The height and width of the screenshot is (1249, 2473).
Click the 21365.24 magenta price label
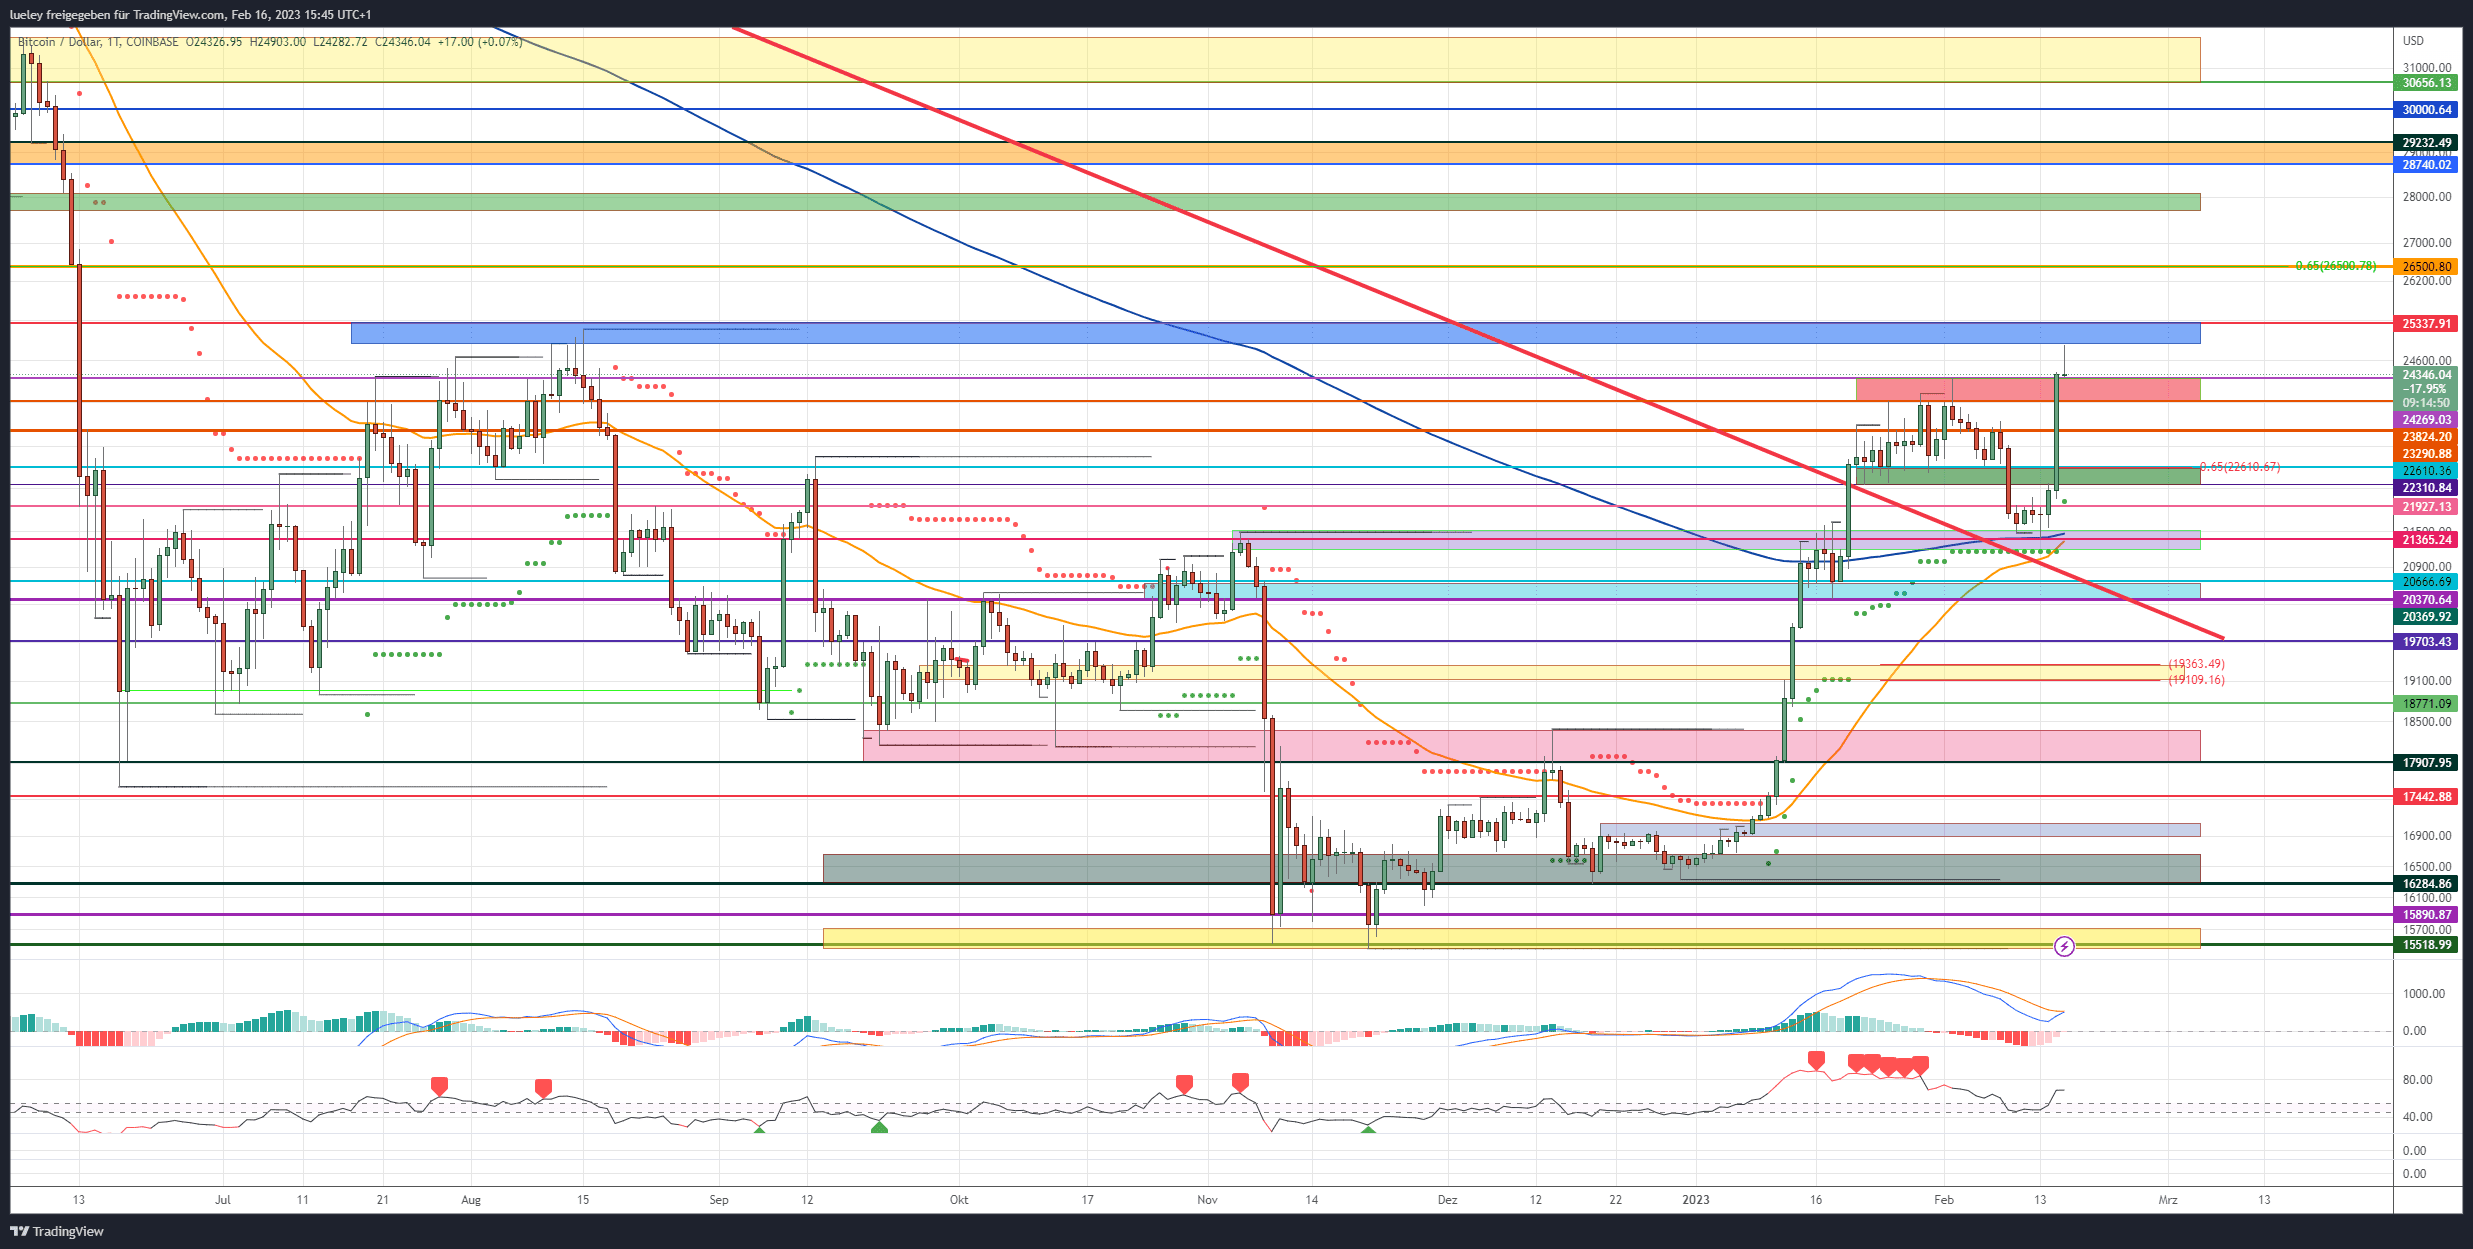pos(2424,540)
